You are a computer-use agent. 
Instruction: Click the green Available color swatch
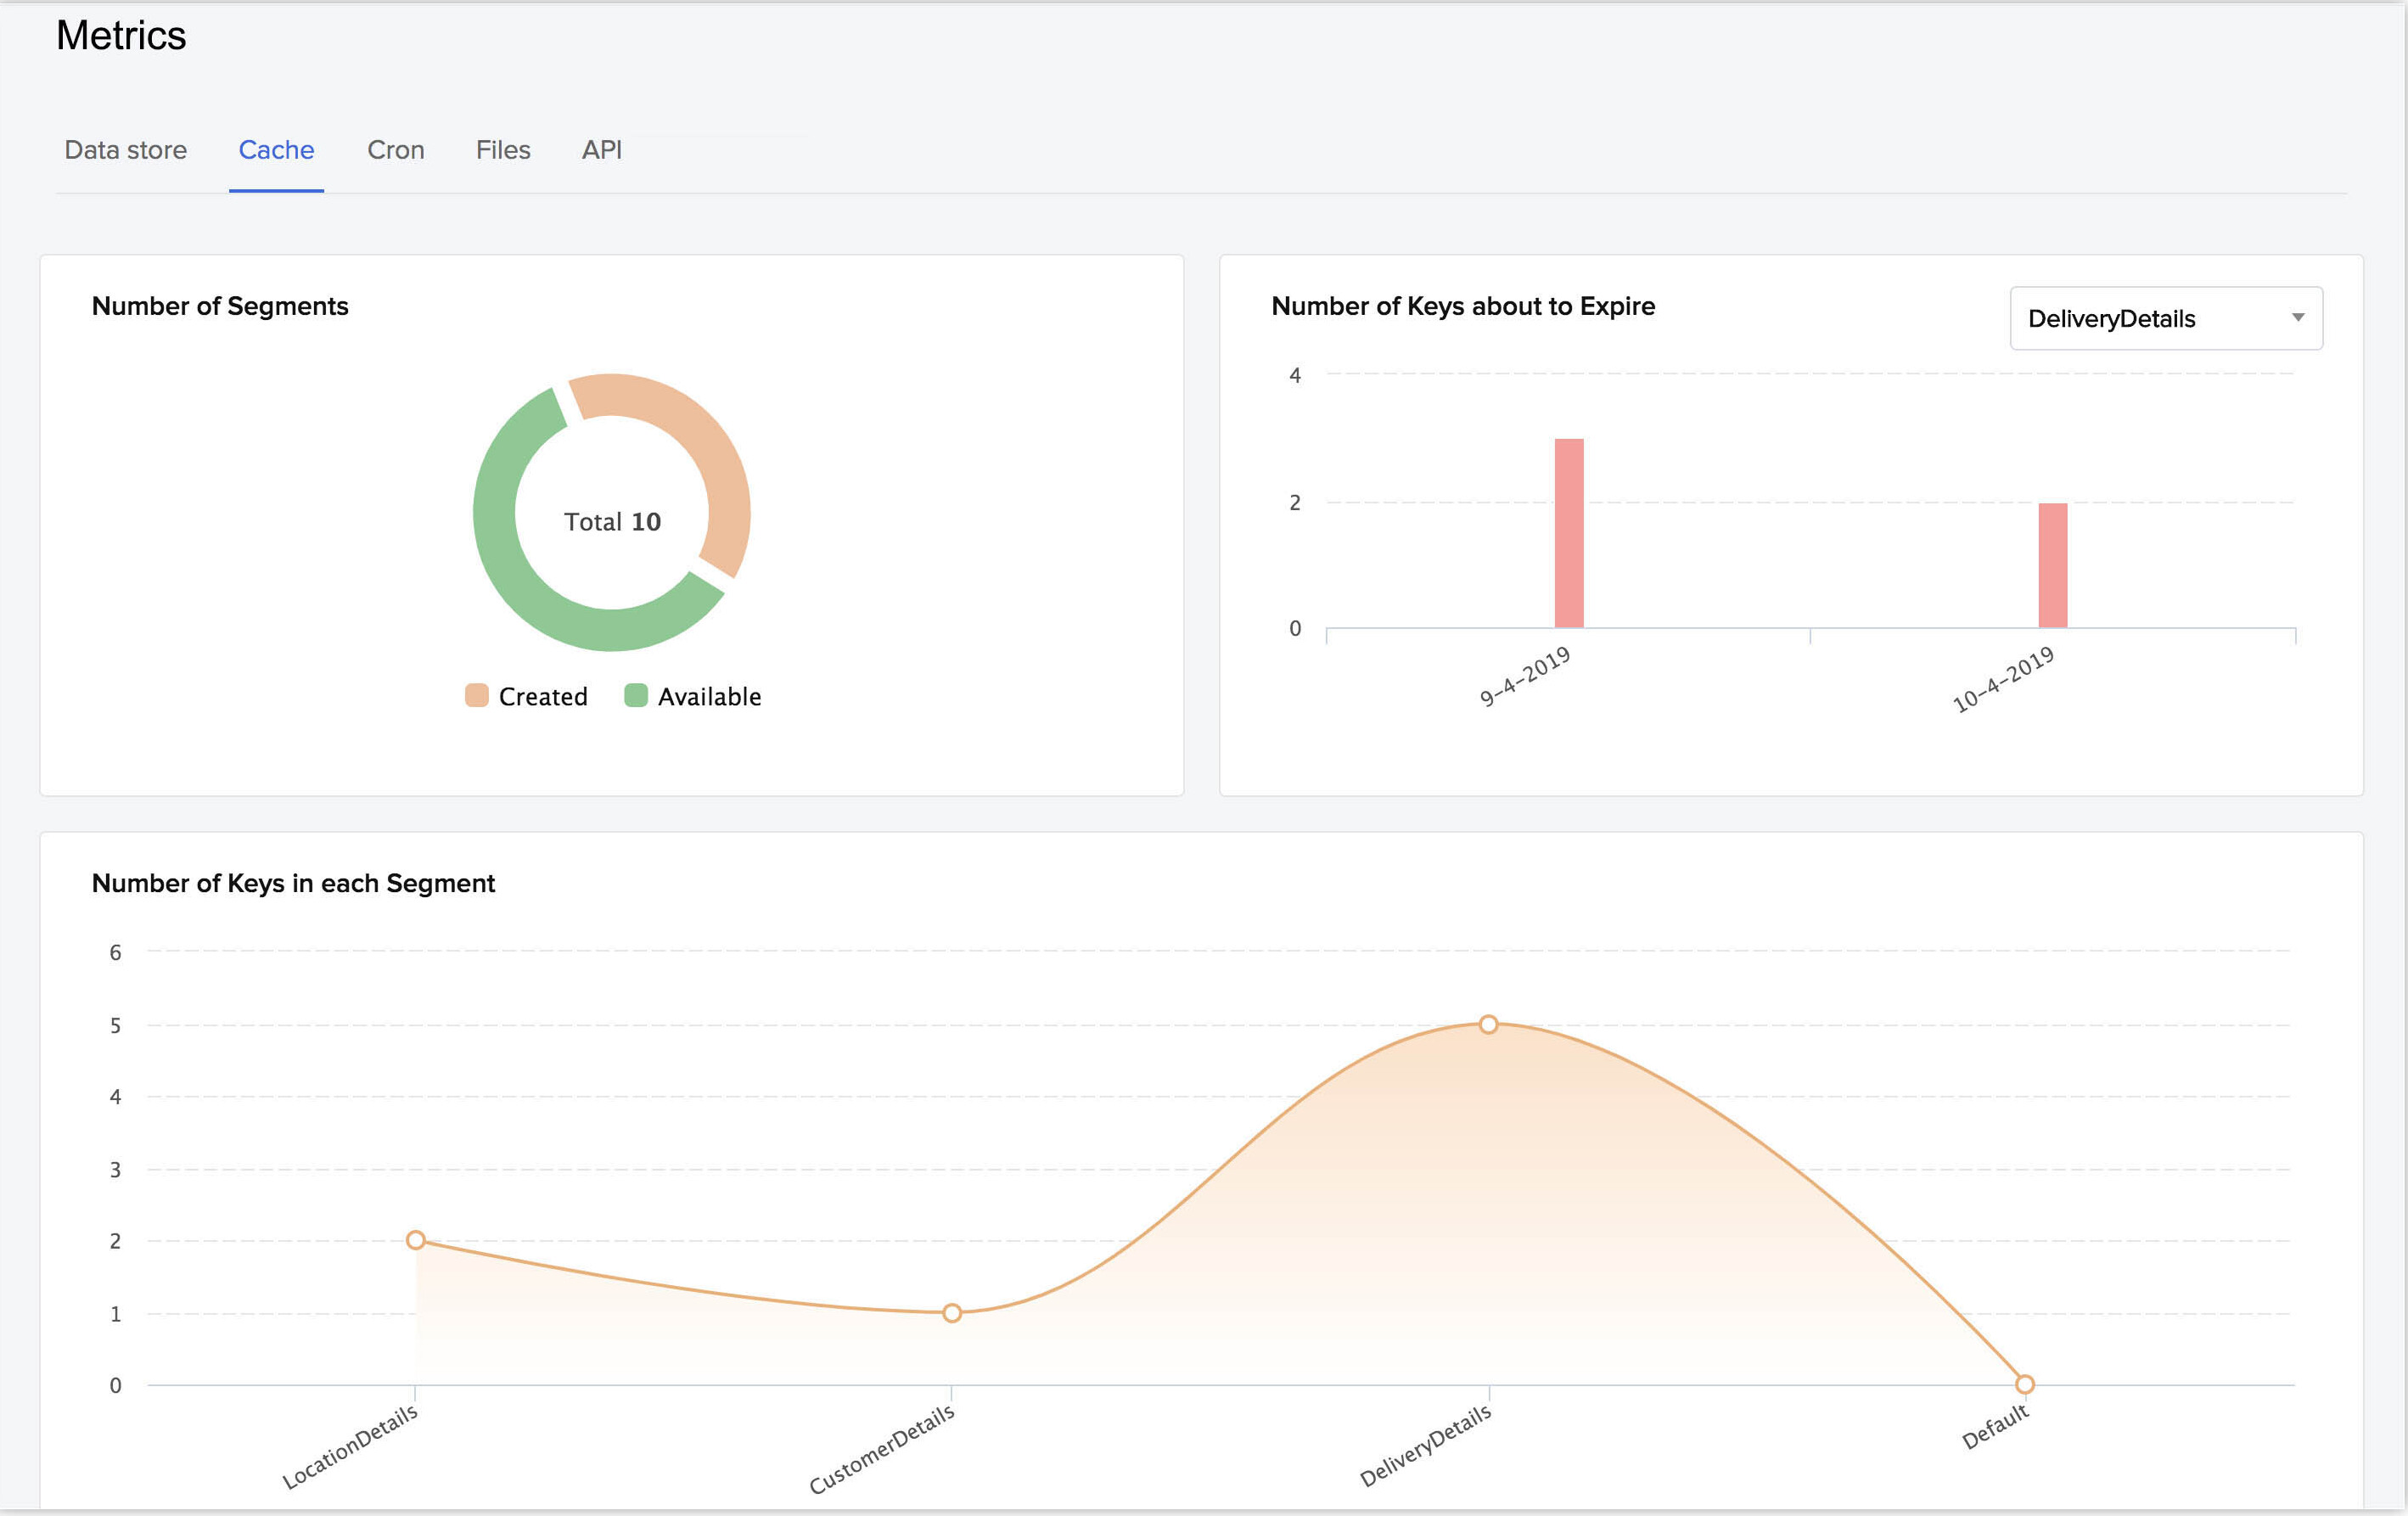635,696
